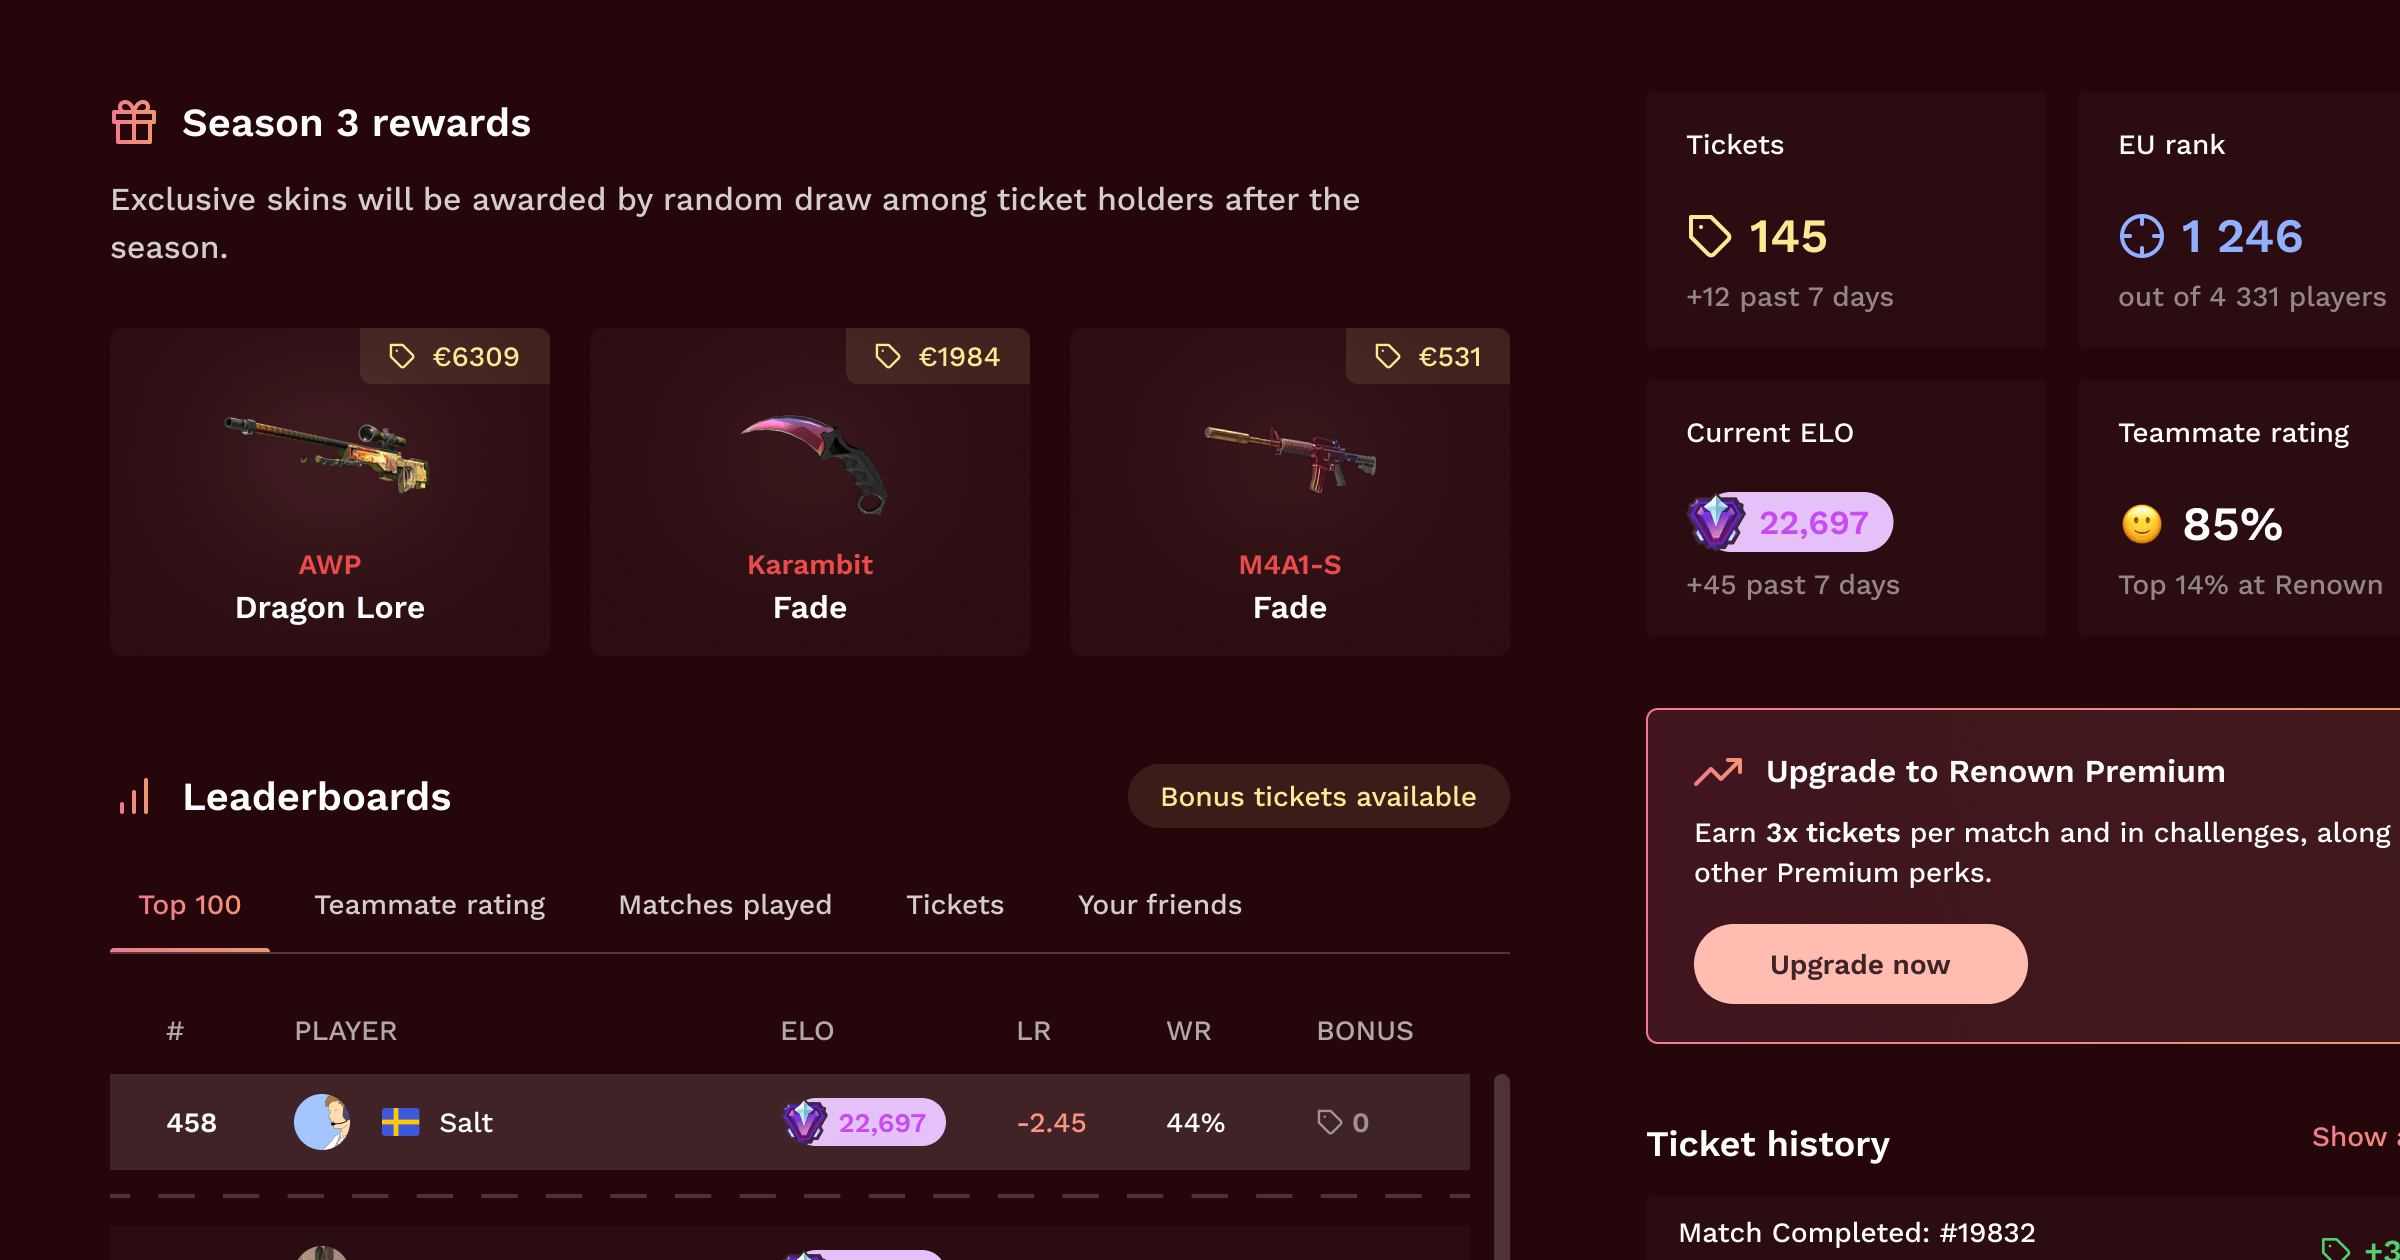Click the tag icon in Salt's bonus column
This screenshot has width=2400, height=1260.
click(1329, 1122)
